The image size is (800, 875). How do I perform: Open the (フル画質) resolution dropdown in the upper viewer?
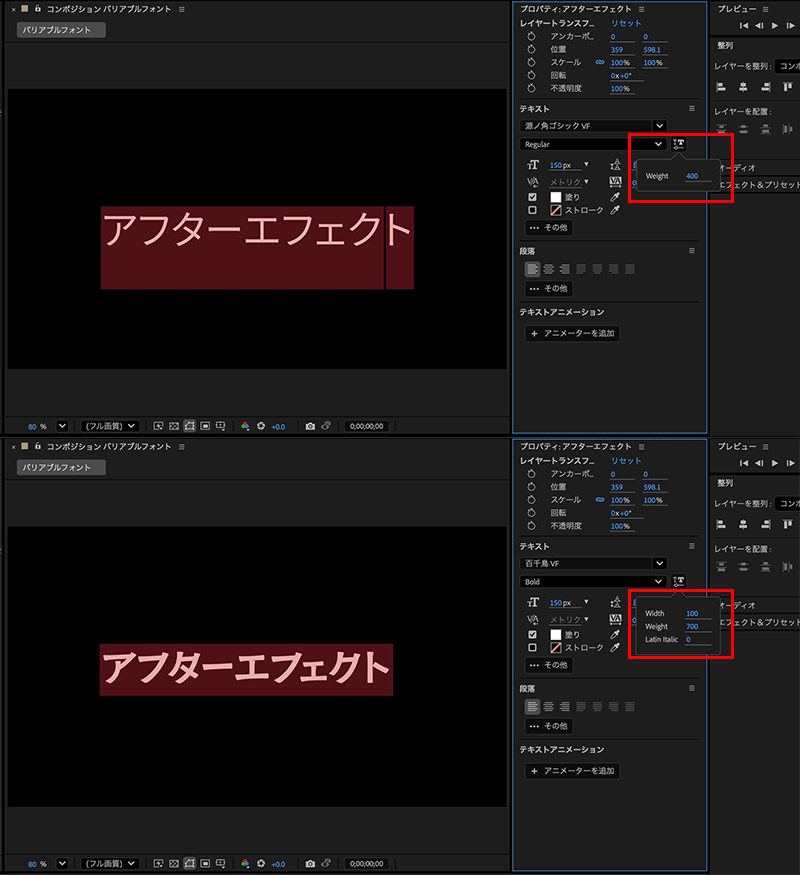(x=110, y=426)
